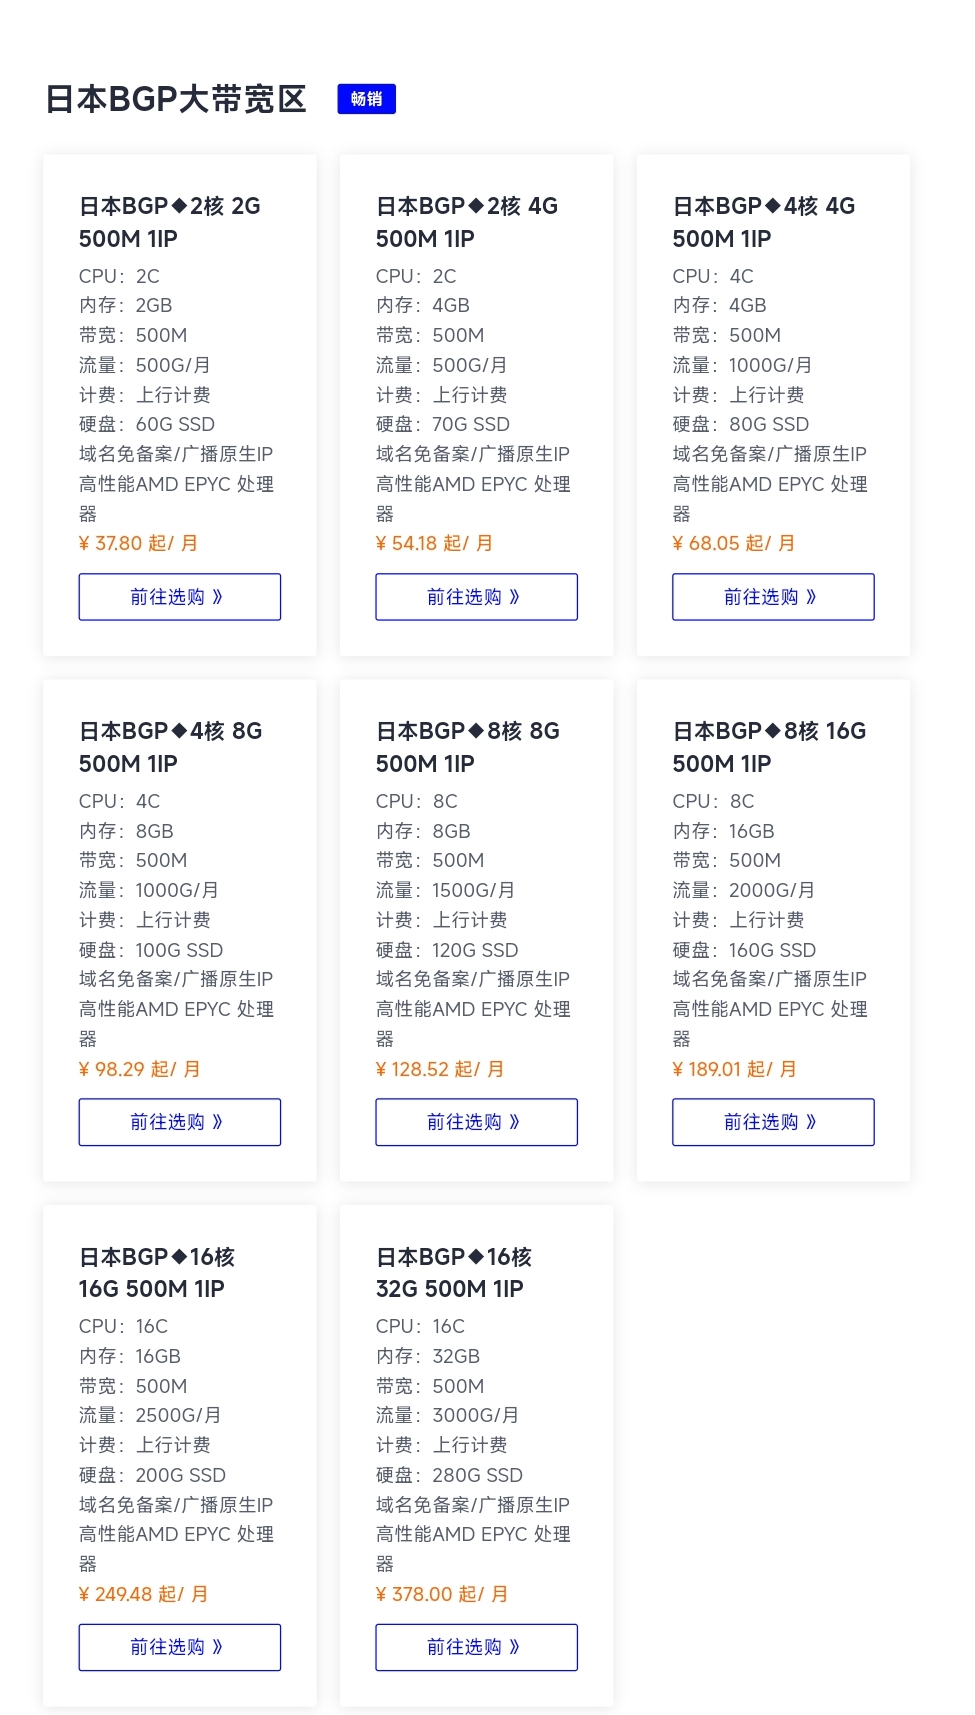This screenshot has width=975, height=1715.
Task: Open purchase for 8核 16G plan
Action: [x=773, y=1122]
